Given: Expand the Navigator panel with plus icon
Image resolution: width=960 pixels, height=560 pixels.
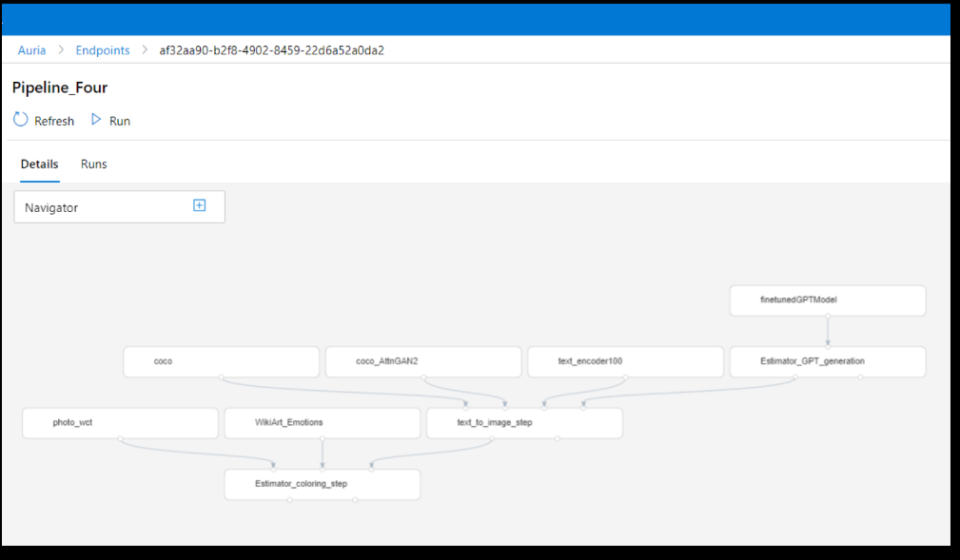Looking at the screenshot, I should coord(200,206).
